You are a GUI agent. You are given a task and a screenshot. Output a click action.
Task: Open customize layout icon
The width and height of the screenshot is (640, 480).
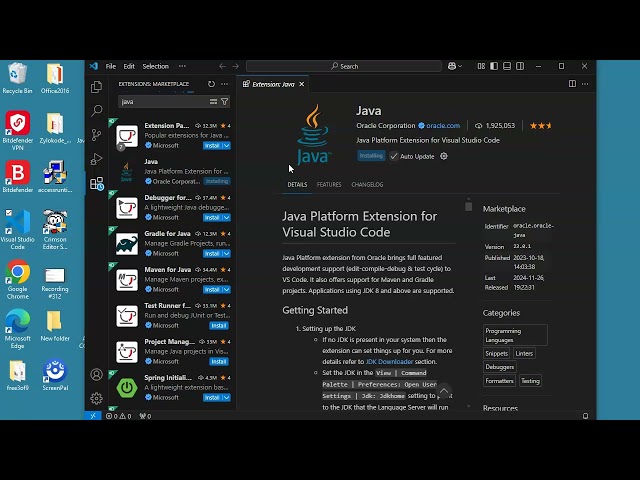481,66
